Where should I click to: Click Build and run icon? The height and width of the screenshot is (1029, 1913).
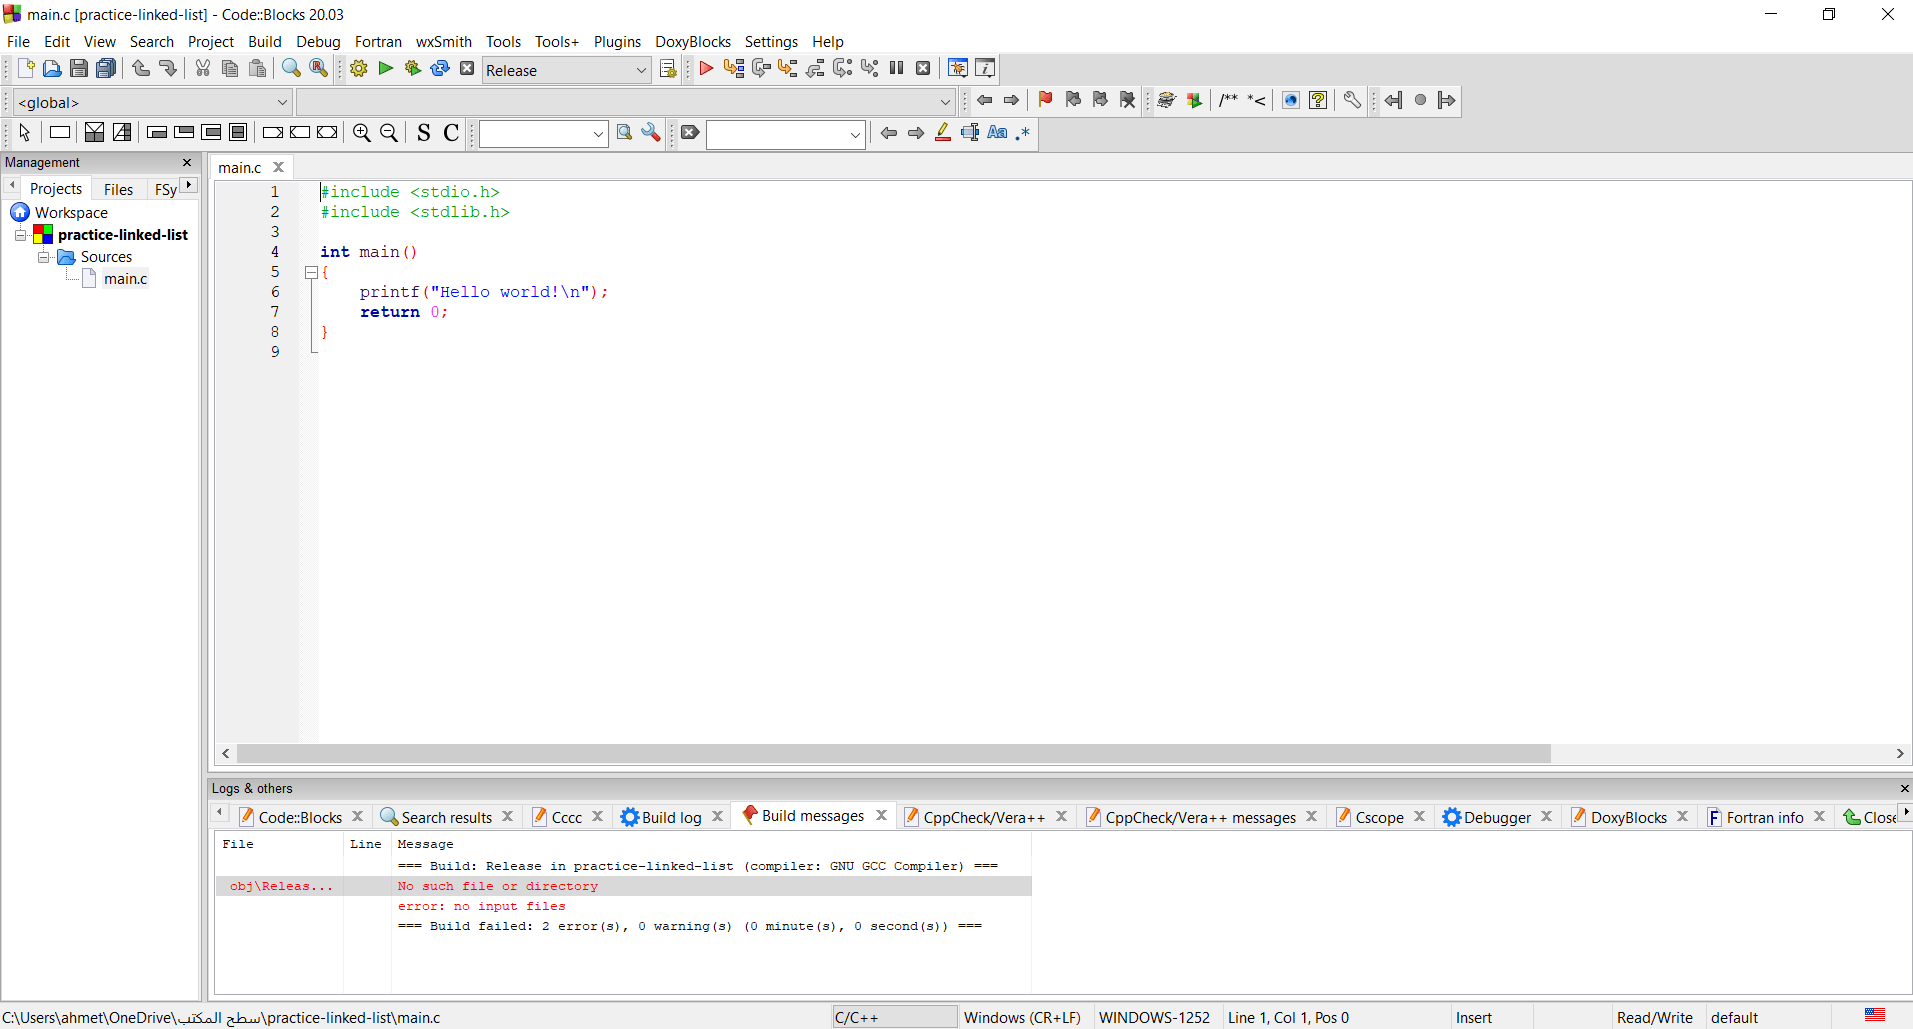[412, 68]
